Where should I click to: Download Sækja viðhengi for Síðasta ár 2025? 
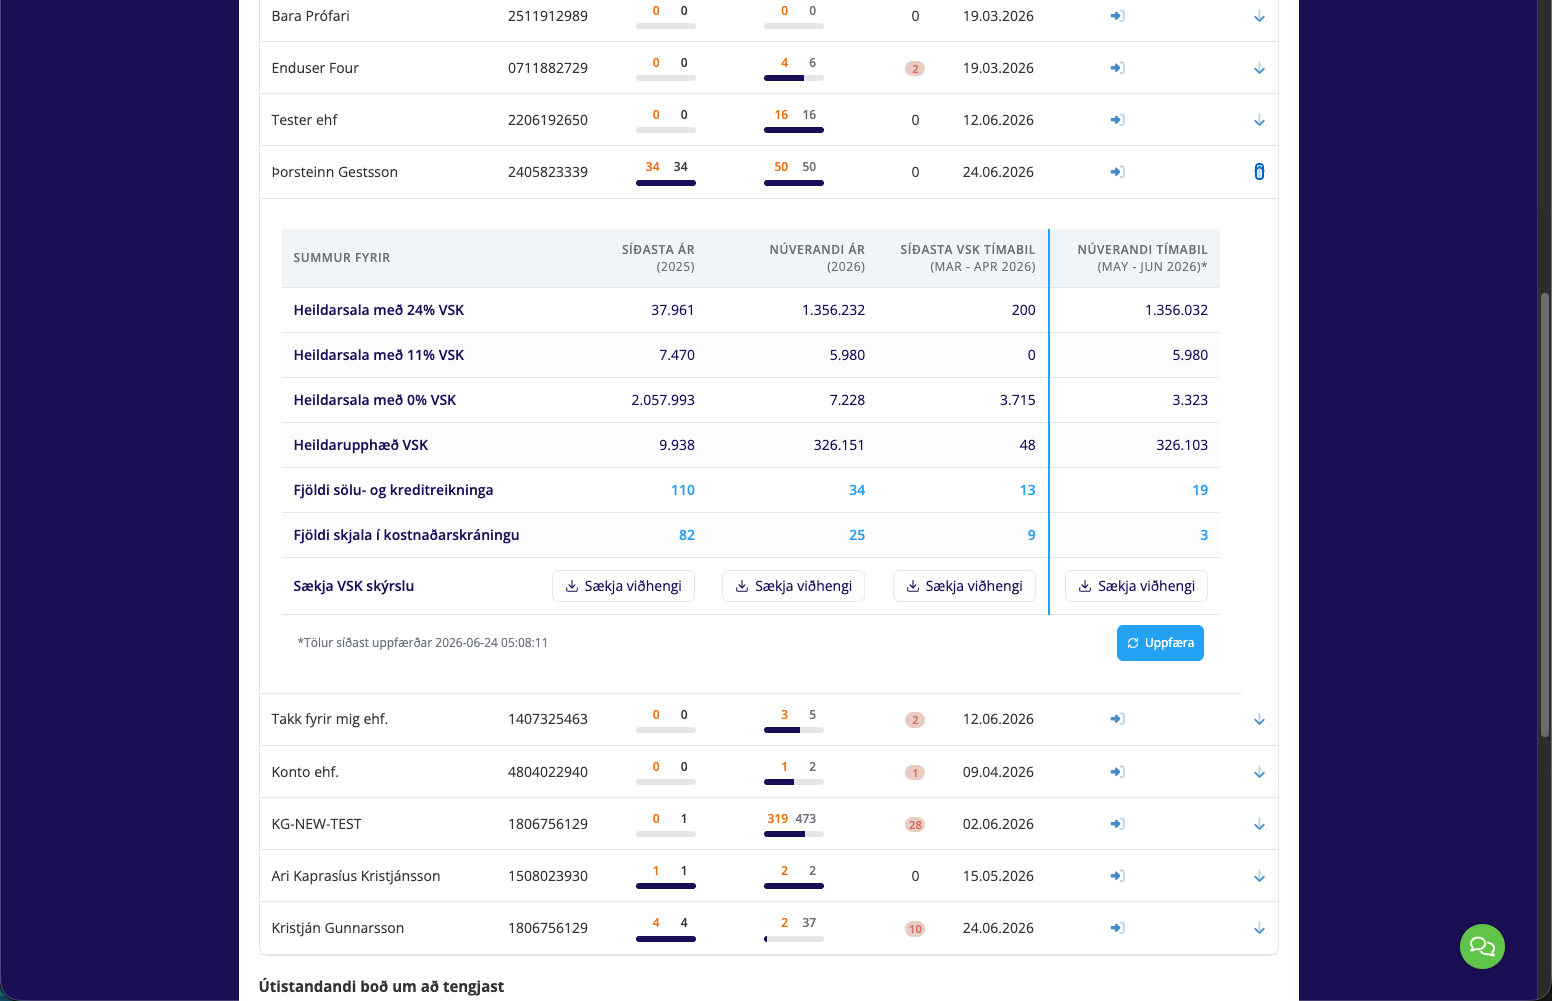click(x=623, y=586)
